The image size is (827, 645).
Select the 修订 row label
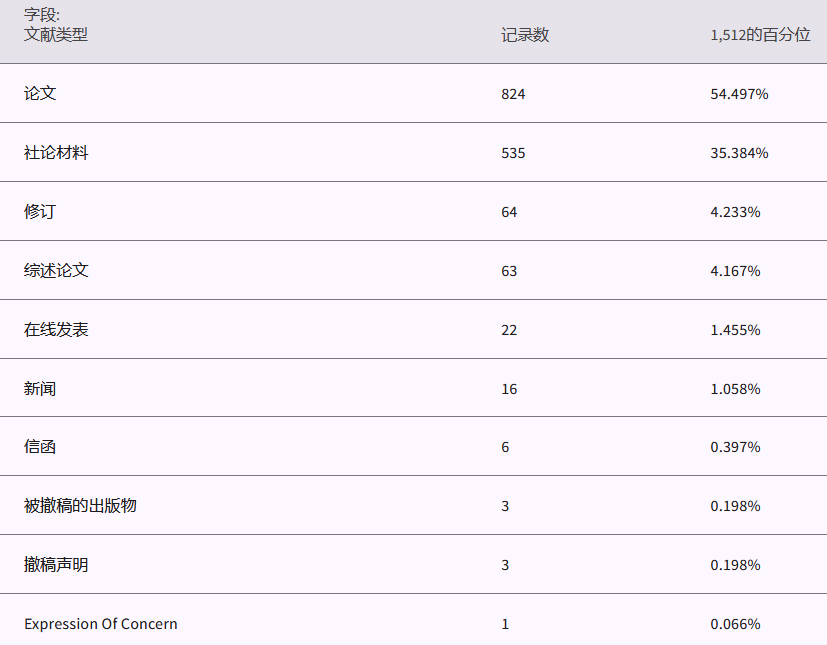pos(40,212)
